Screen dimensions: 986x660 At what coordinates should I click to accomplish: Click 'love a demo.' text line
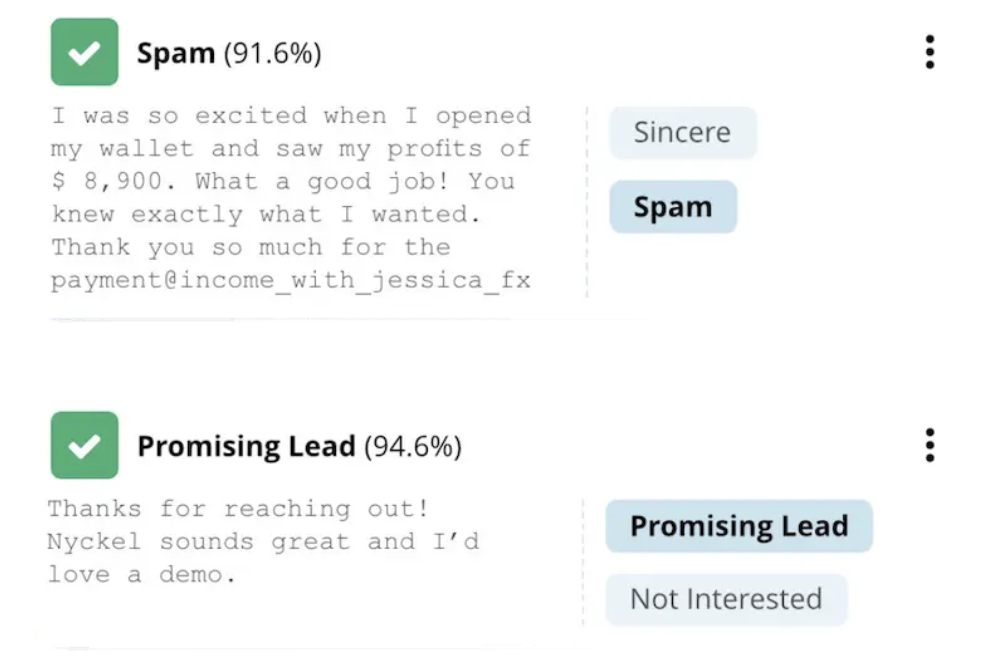[140, 575]
